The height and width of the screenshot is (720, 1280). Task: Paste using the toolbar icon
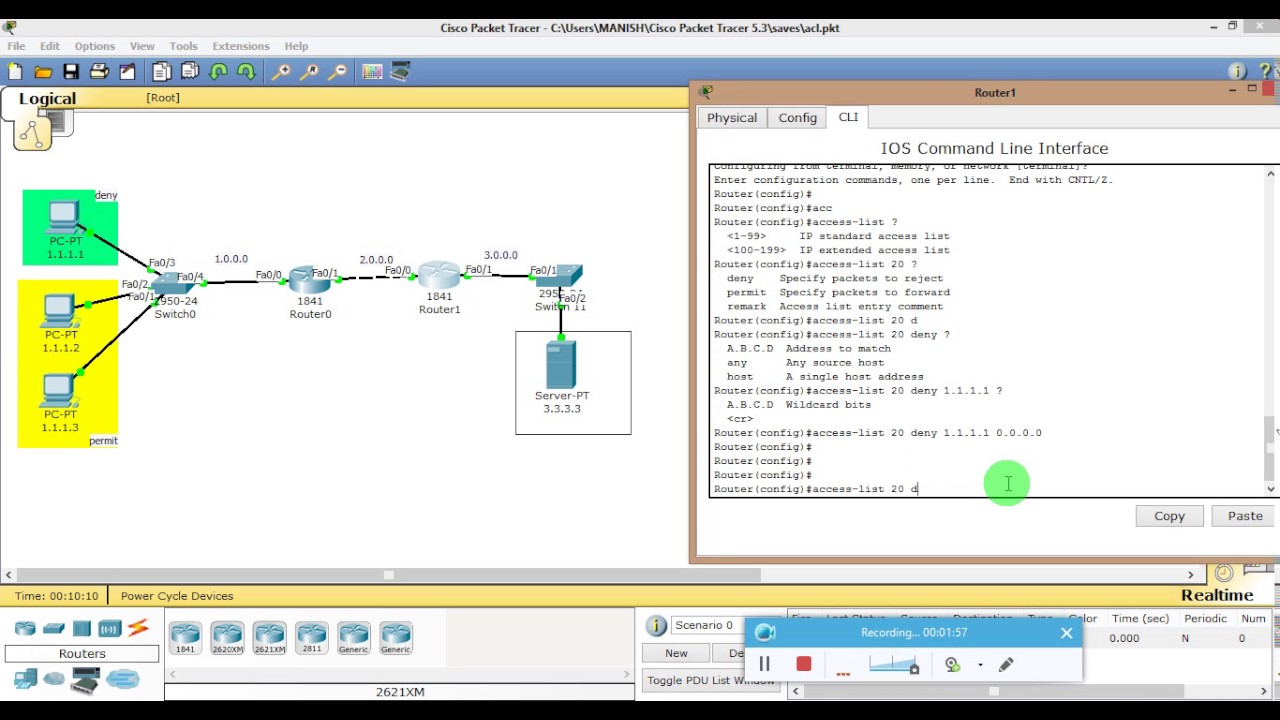189,72
